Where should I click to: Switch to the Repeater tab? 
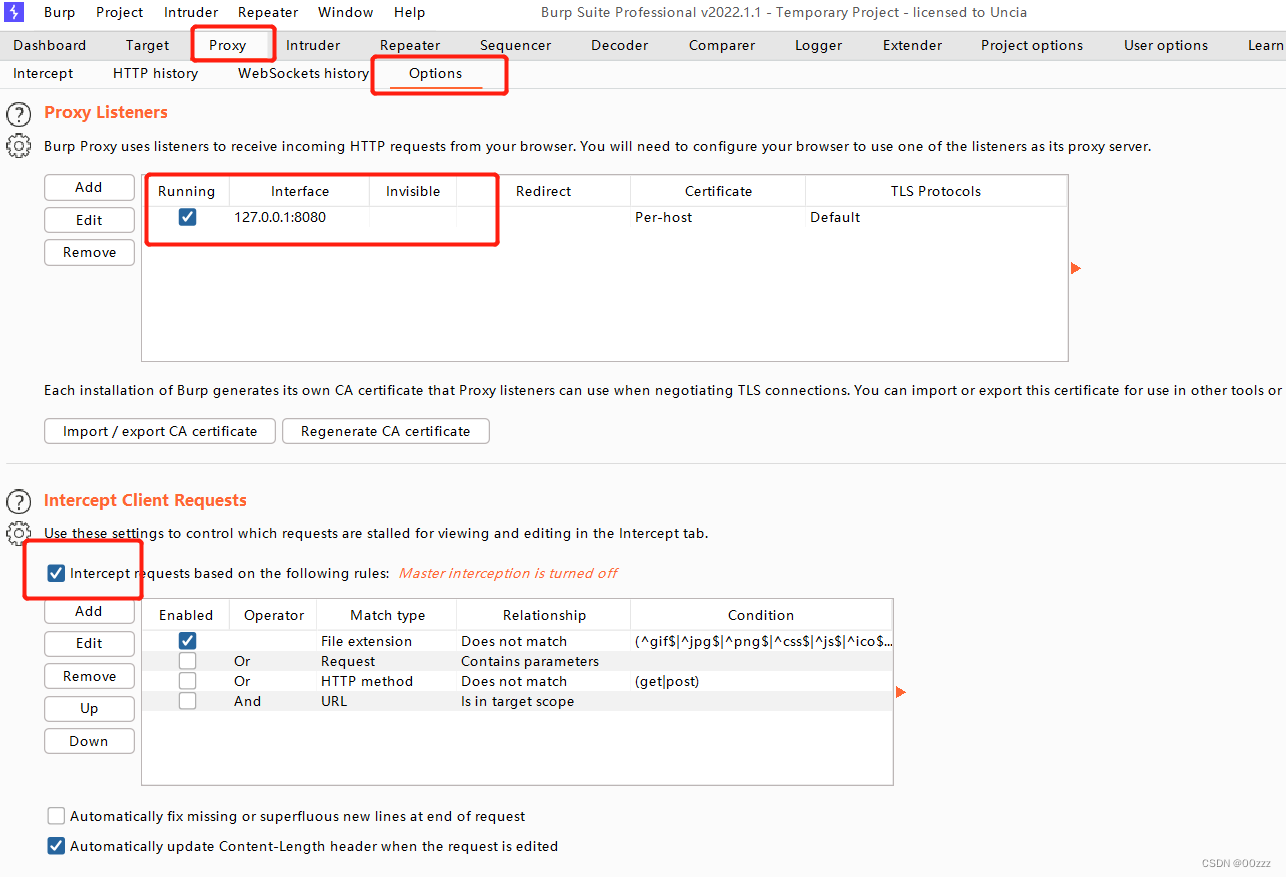[410, 45]
